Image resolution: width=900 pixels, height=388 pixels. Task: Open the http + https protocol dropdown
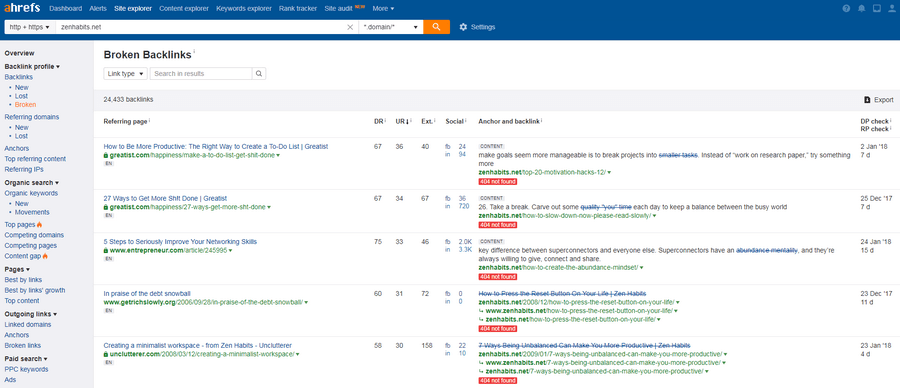30,27
